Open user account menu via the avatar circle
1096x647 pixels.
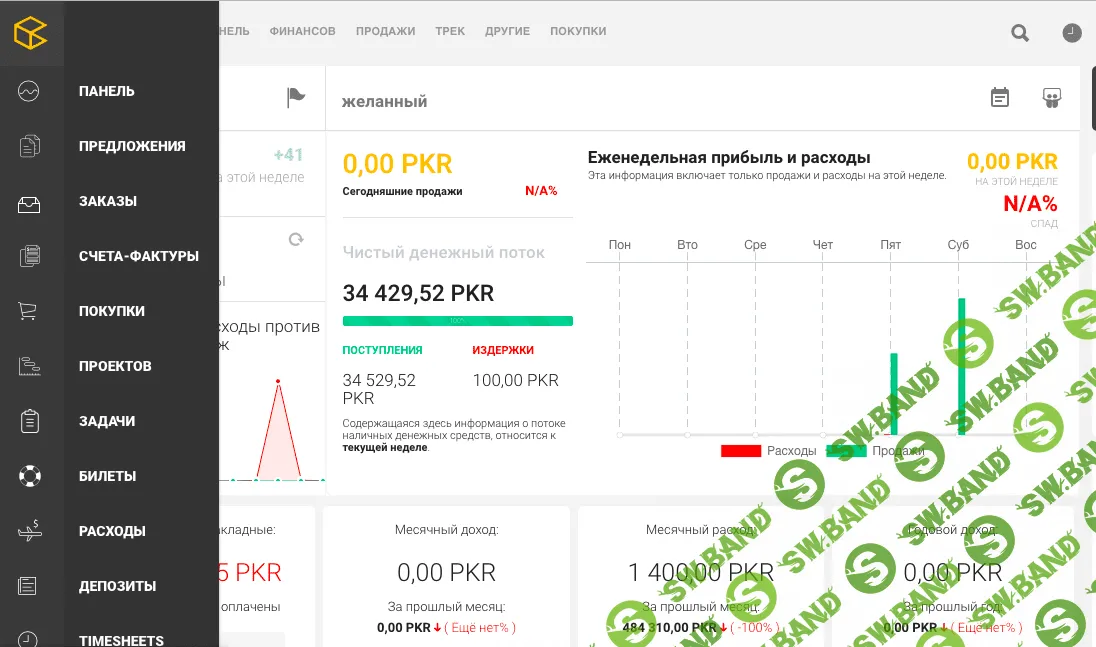[1071, 32]
